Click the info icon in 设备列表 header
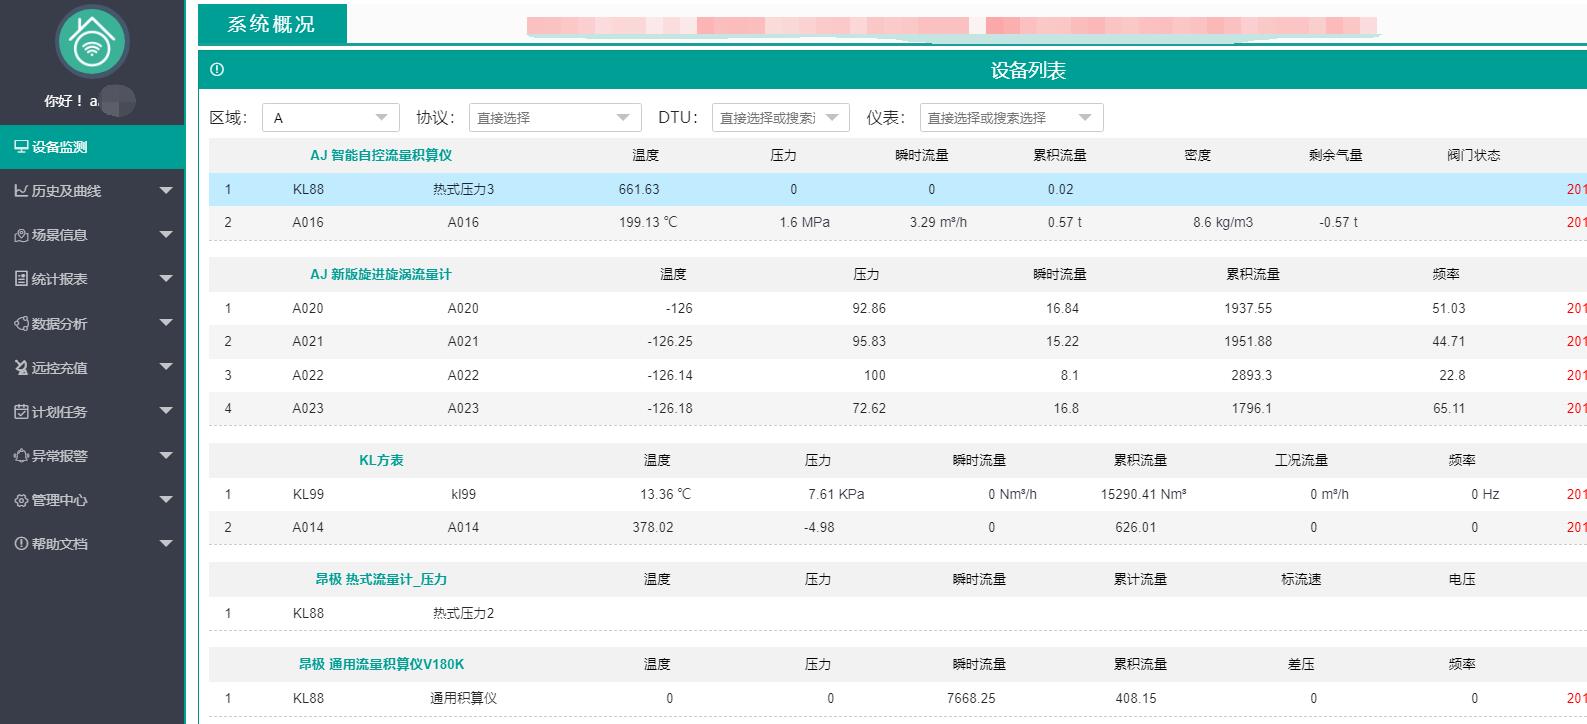 click(217, 70)
